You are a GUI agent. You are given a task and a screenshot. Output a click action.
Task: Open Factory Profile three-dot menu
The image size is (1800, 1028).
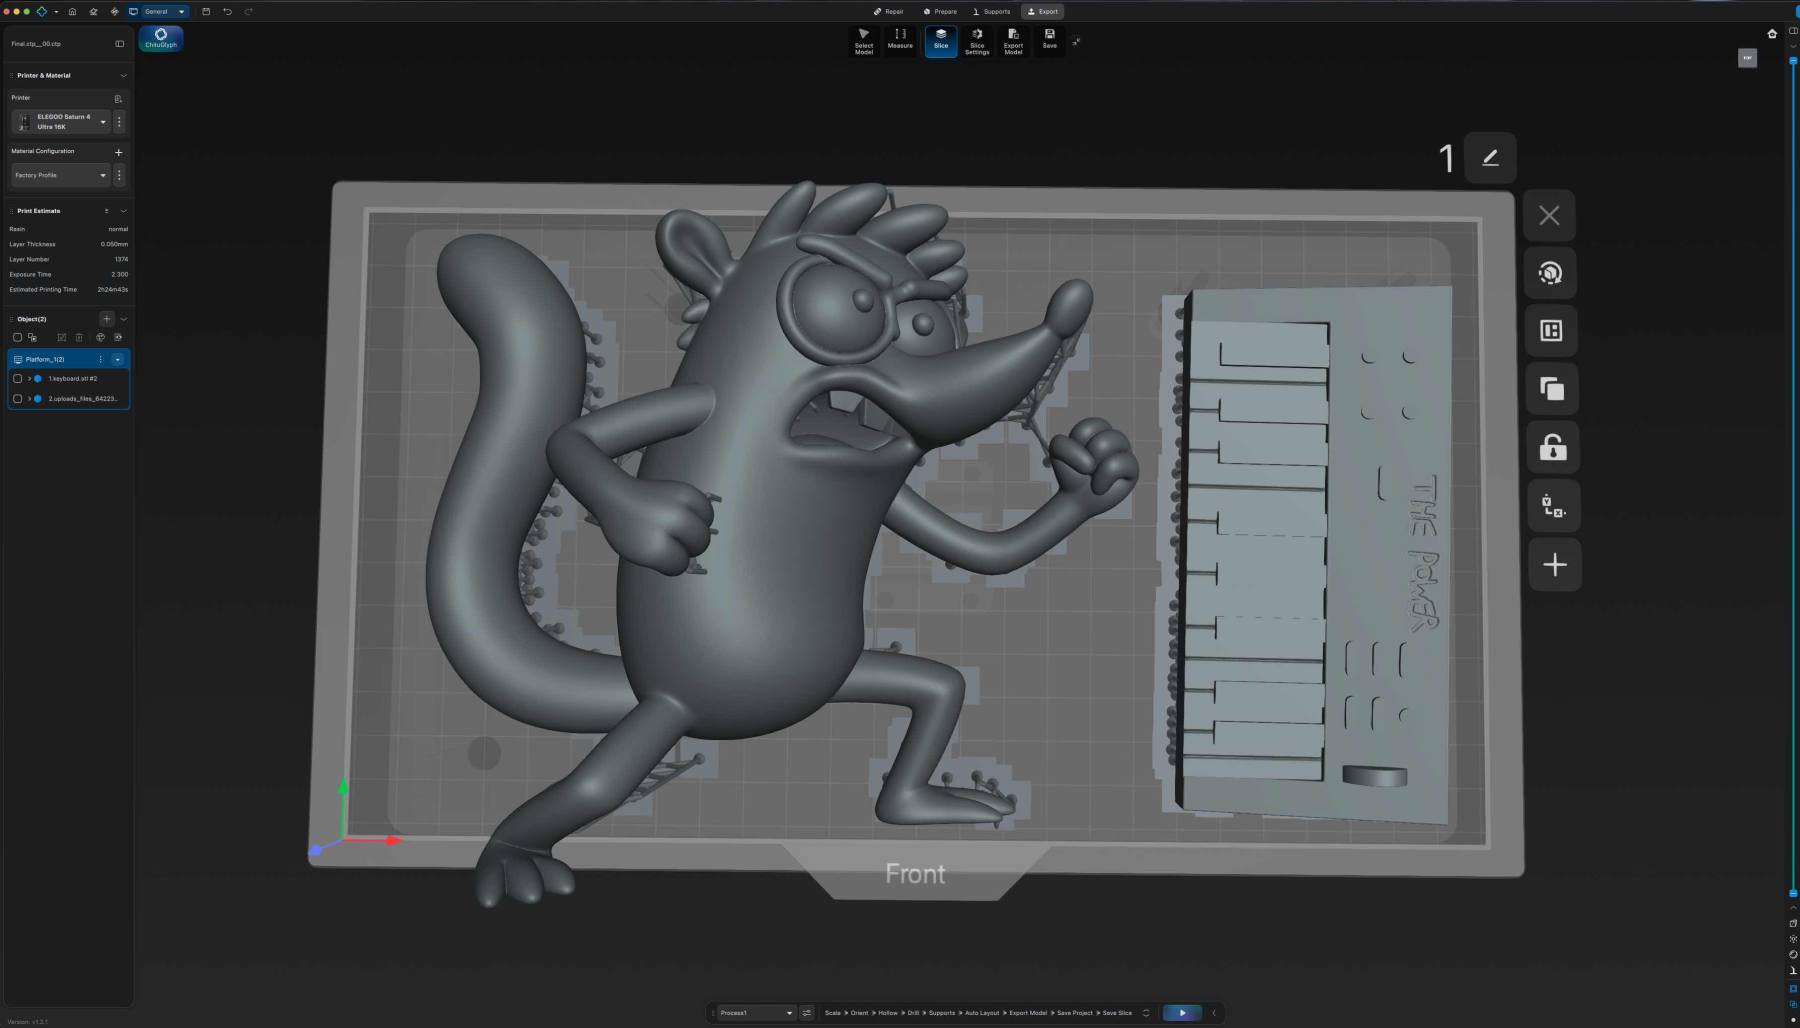coord(119,175)
